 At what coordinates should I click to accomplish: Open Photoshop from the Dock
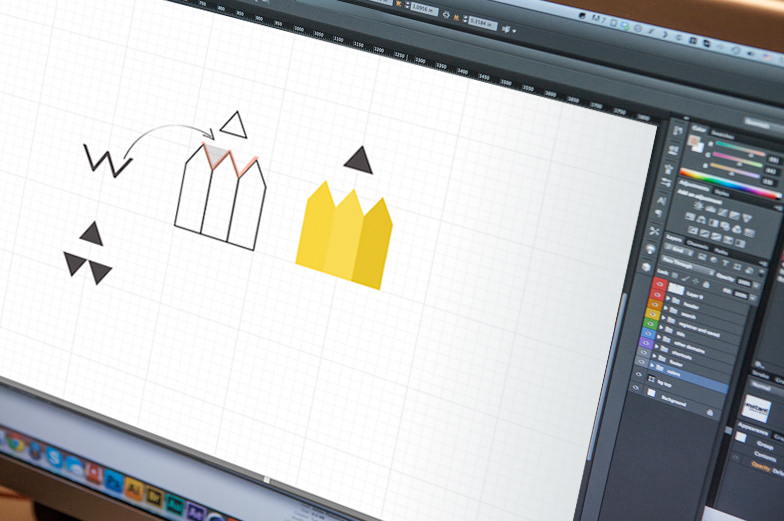pos(114,481)
